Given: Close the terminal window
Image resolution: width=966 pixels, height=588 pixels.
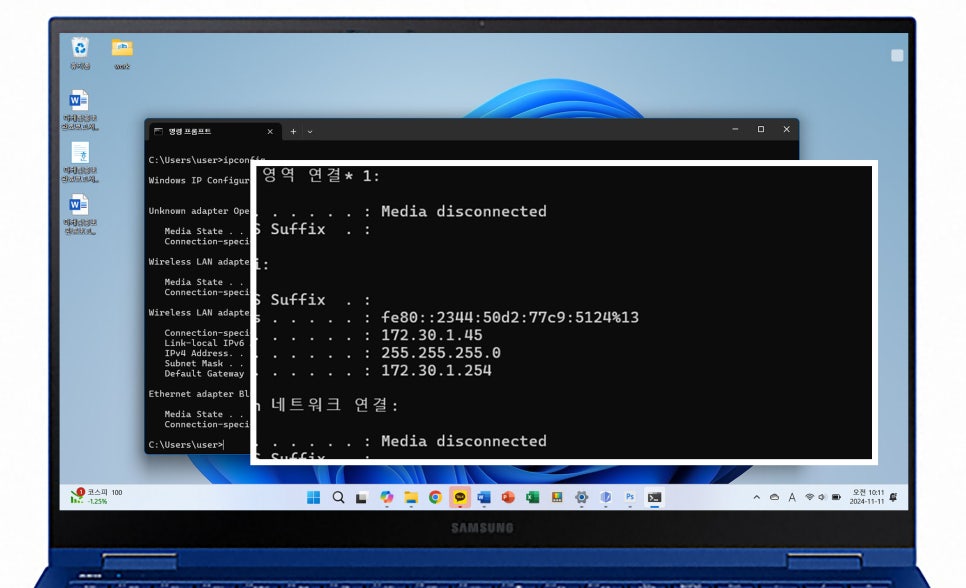Looking at the screenshot, I should coord(787,129).
